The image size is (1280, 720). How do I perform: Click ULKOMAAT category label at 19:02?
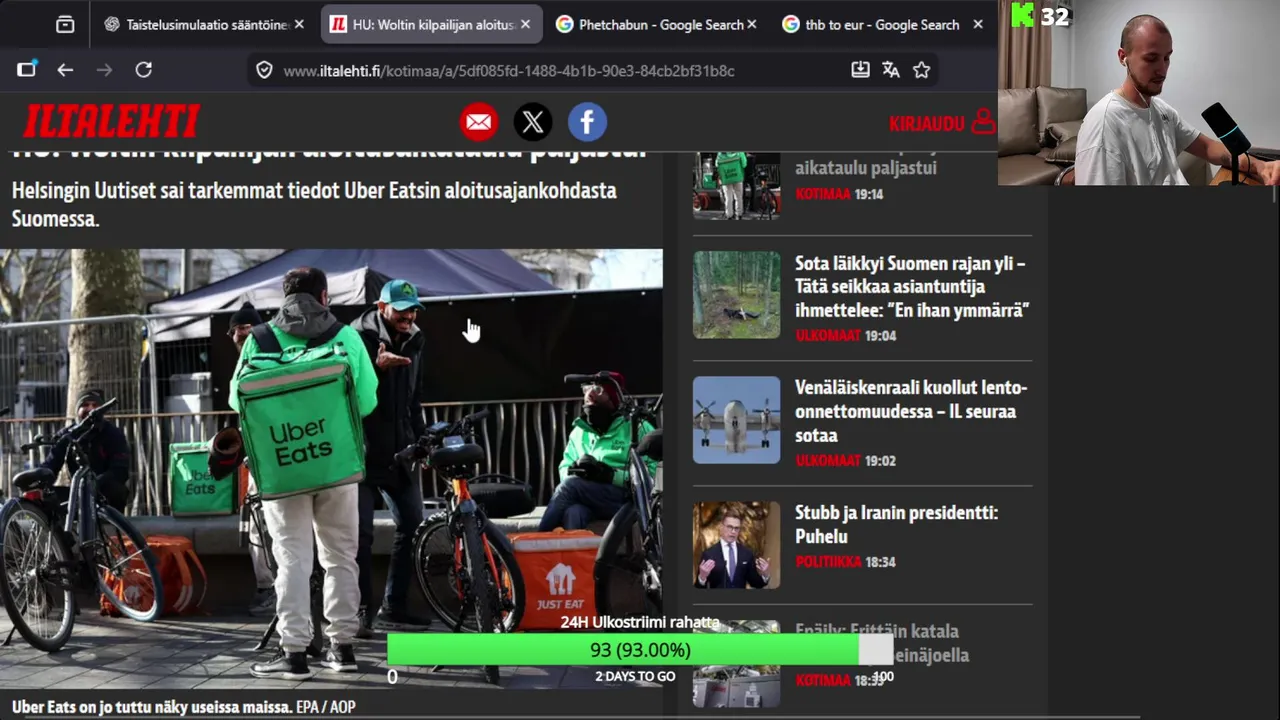click(827, 461)
